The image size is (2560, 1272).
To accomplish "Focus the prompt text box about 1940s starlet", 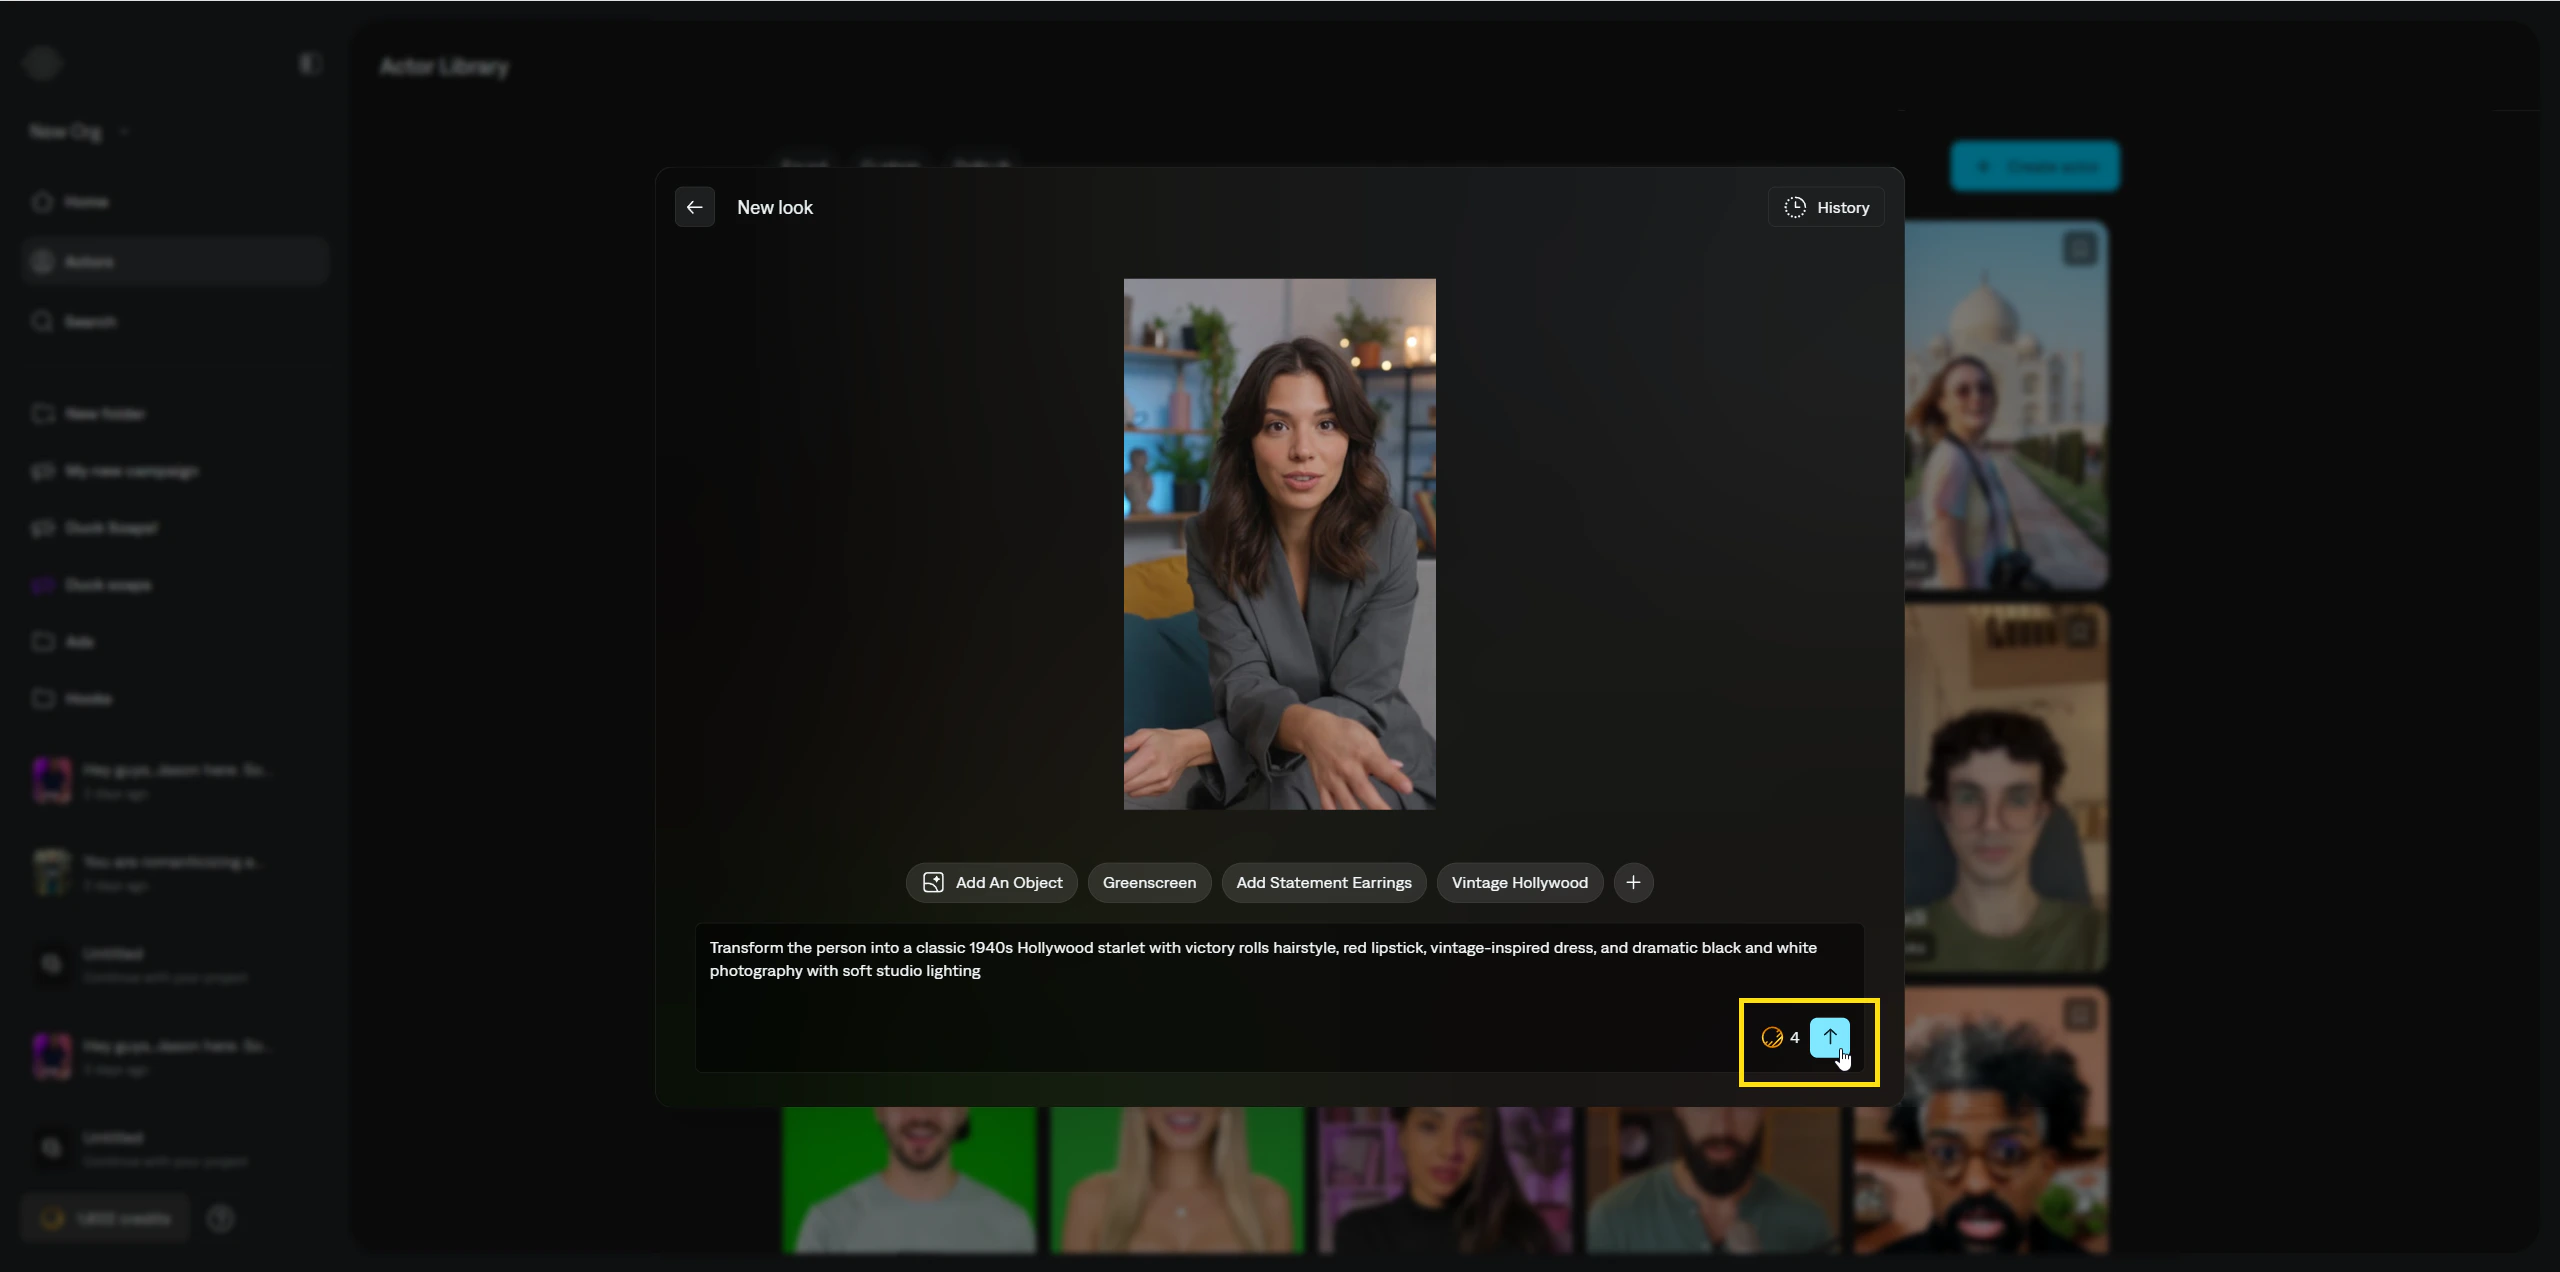I will (x=1279, y=997).
